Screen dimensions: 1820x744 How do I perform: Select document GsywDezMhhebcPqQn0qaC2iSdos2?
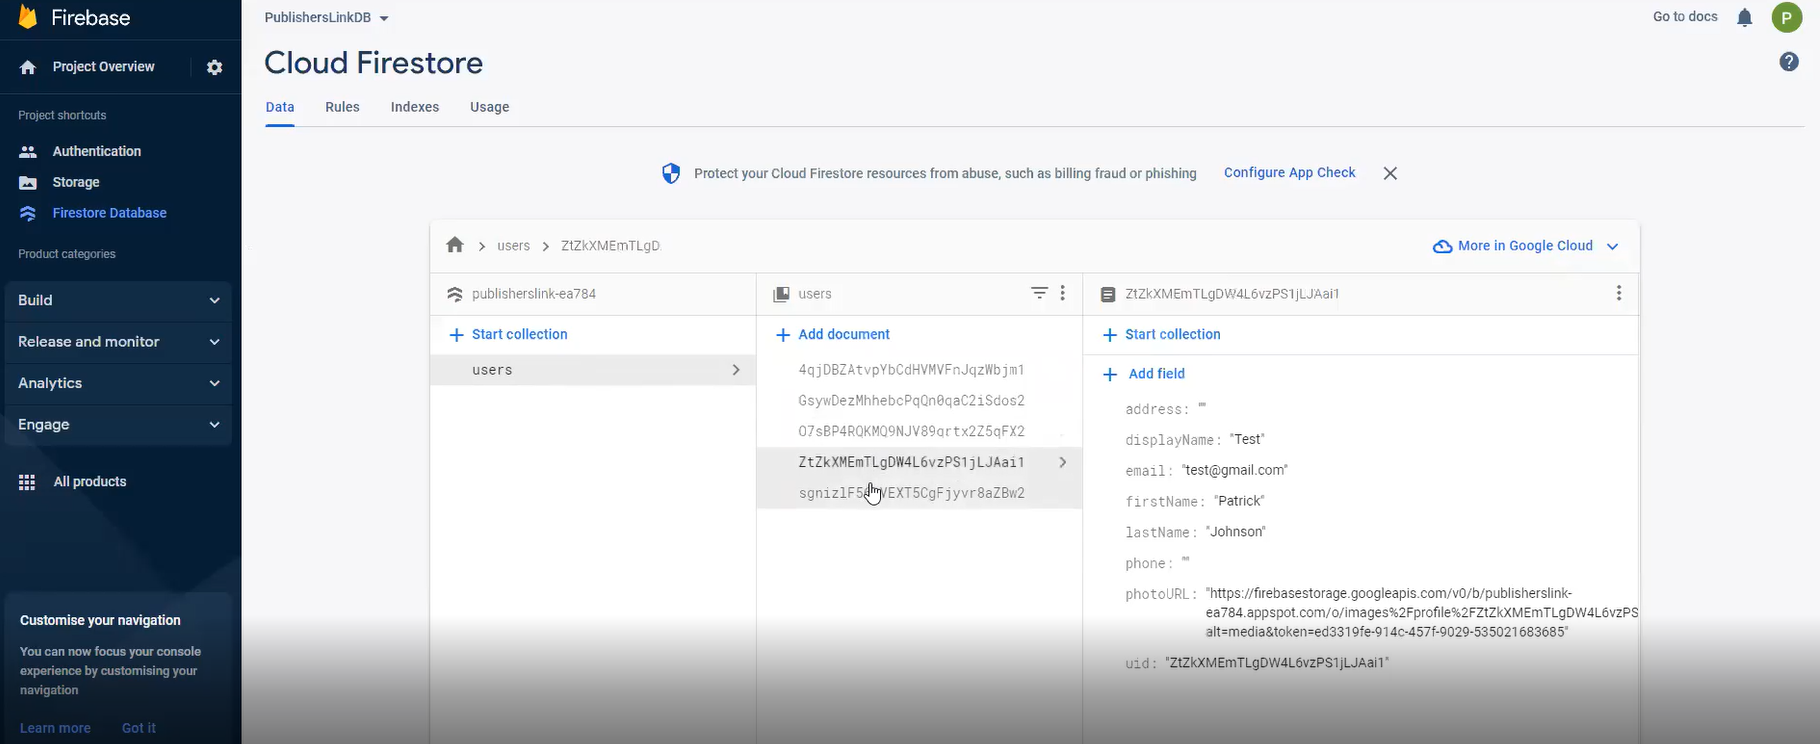pyautogui.click(x=911, y=401)
